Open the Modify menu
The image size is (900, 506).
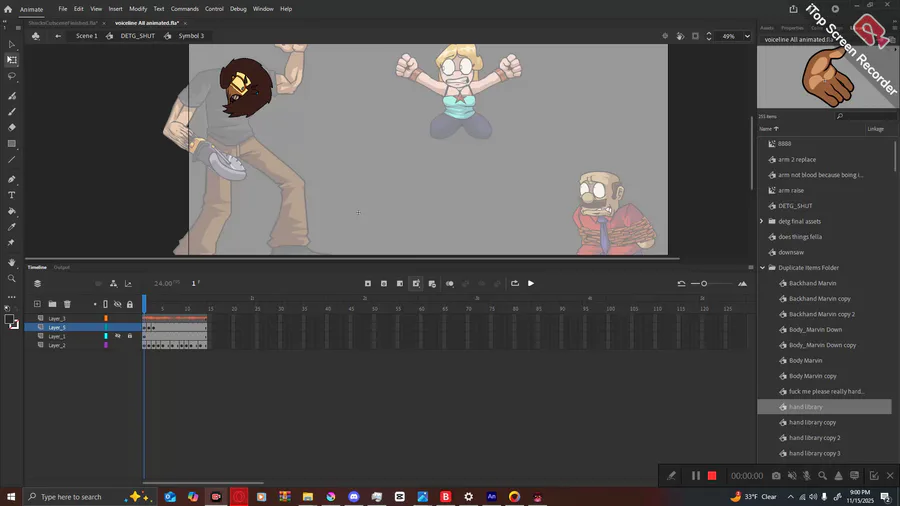click(138, 9)
